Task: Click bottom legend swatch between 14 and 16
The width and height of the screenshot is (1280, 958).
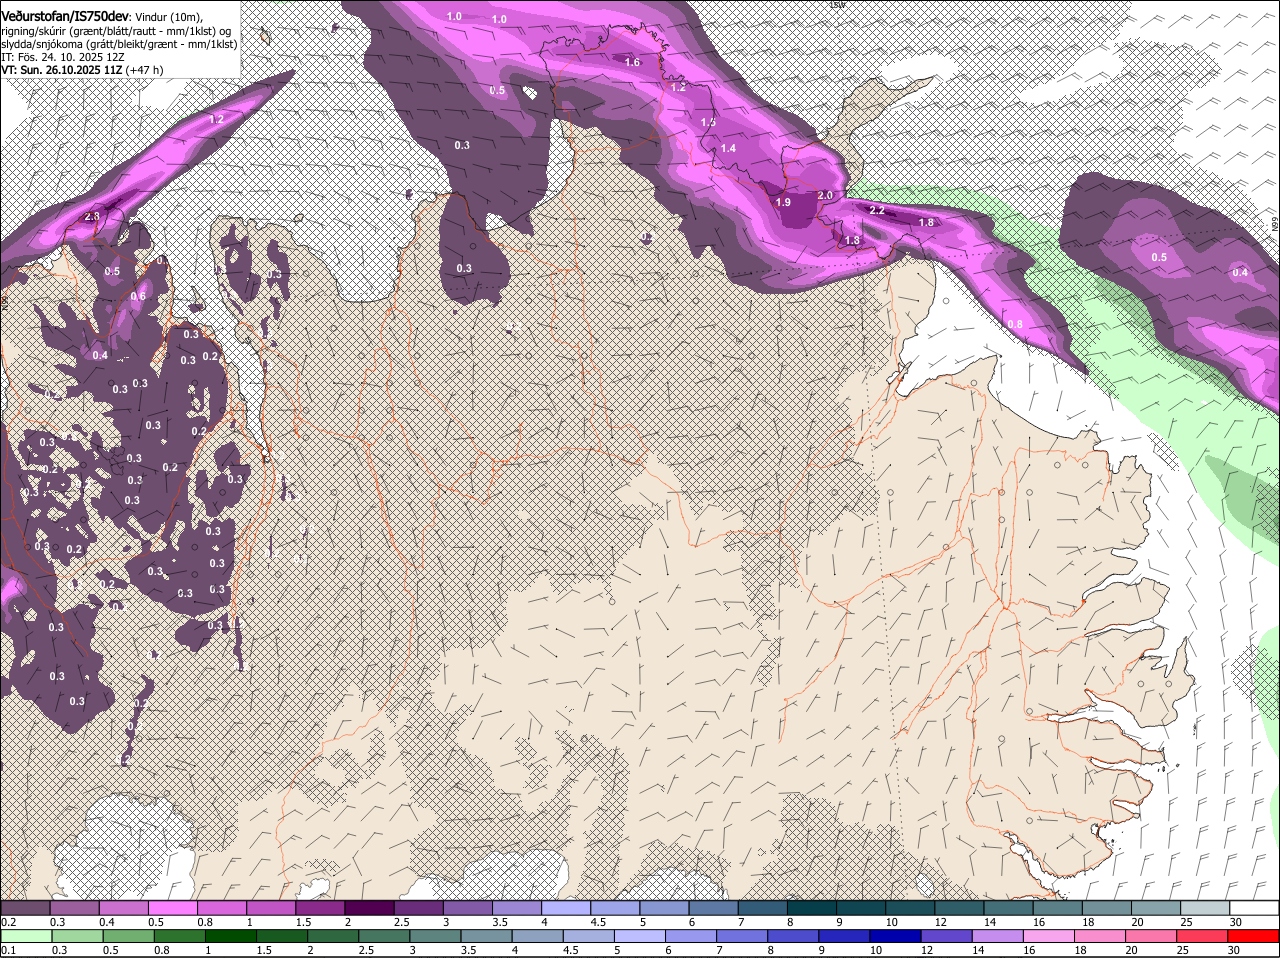Action: coord(999,937)
